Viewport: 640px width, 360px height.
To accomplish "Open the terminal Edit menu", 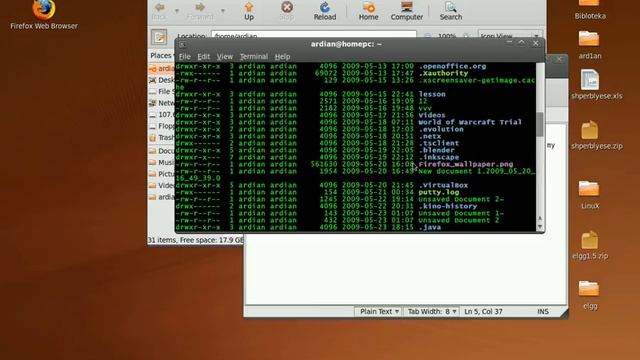I will [204, 57].
